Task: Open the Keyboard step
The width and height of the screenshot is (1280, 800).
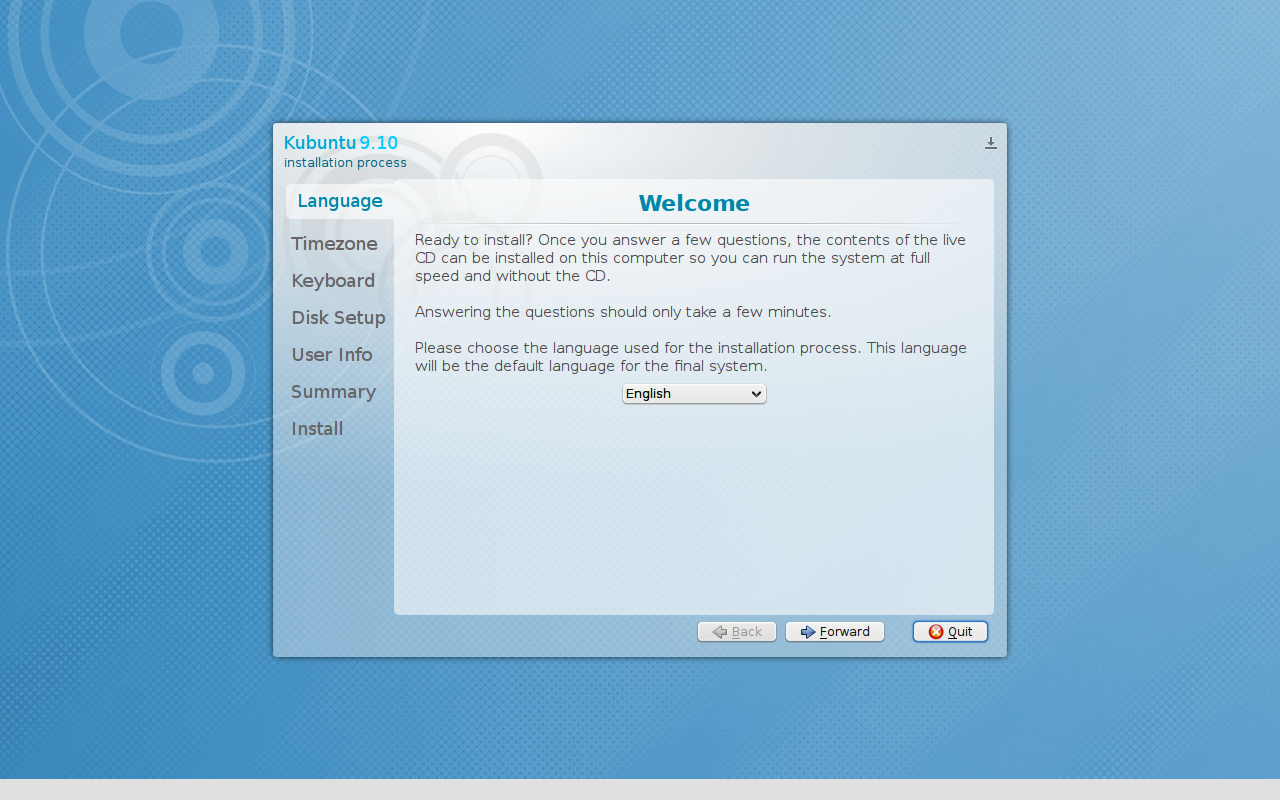Action: 333,281
